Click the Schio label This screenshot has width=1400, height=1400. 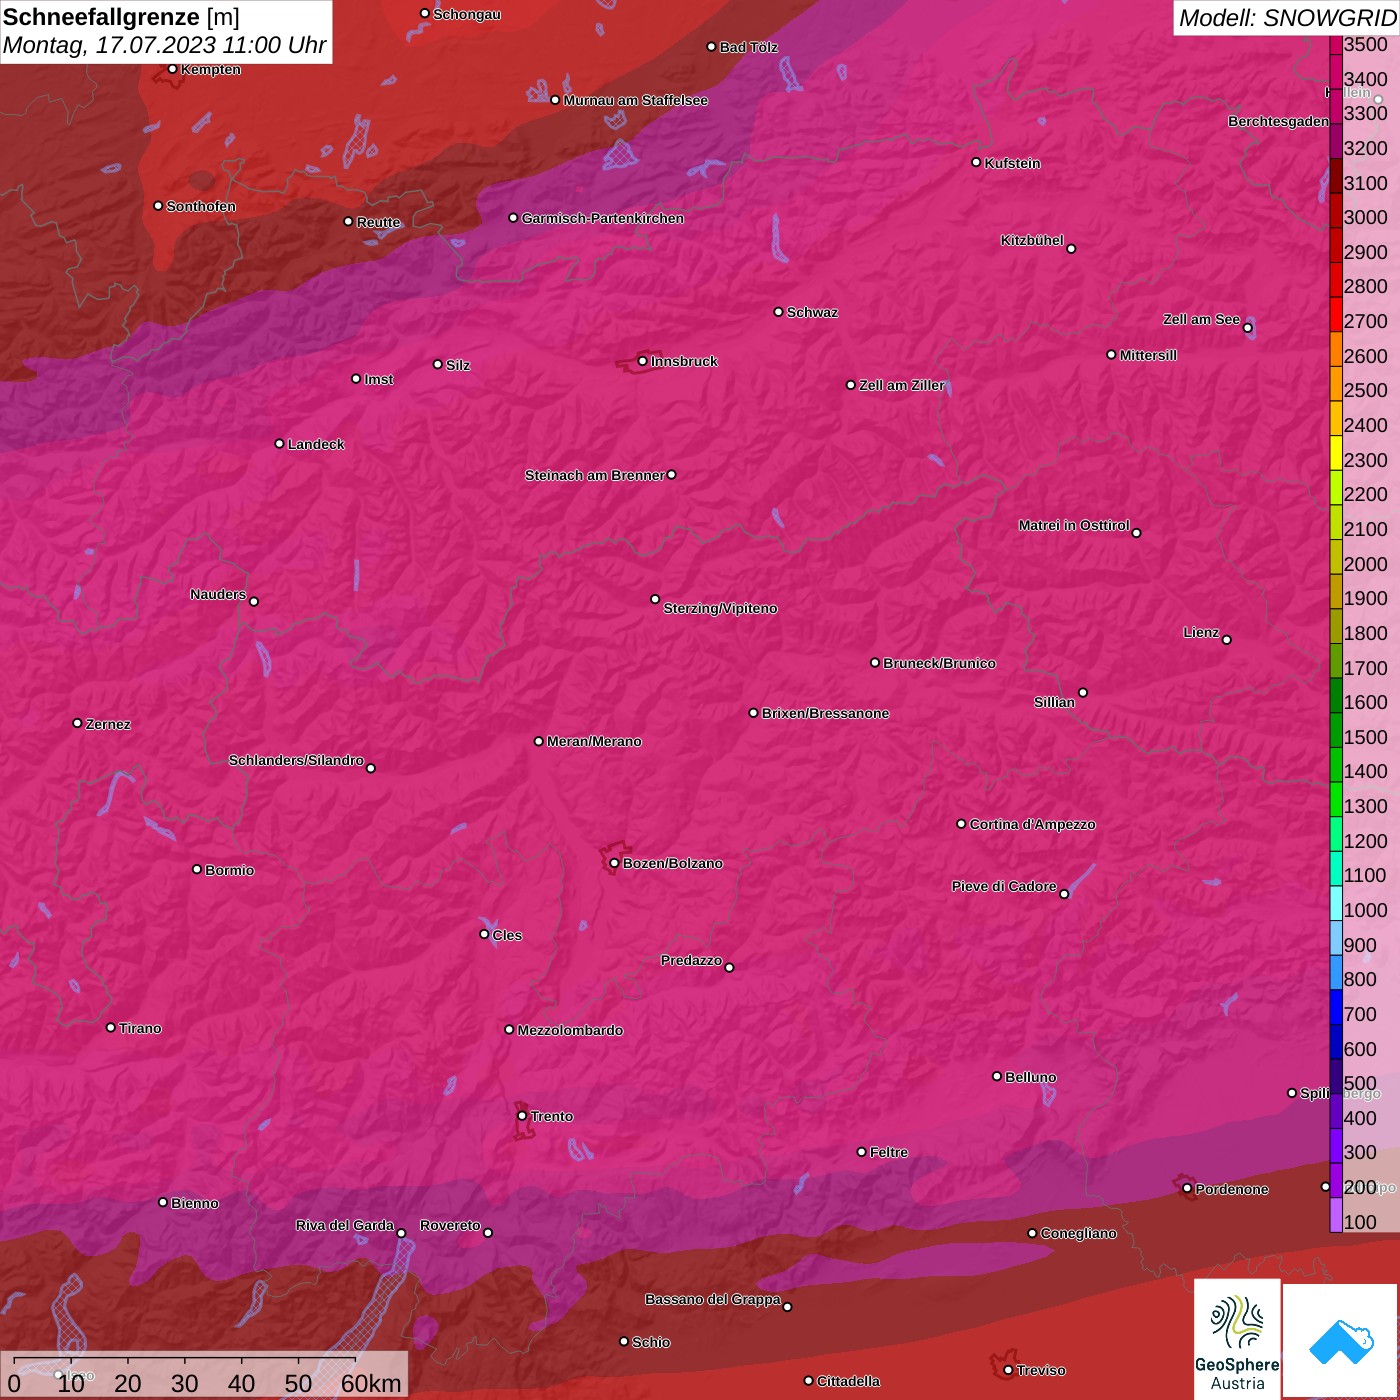click(x=651, y=1342)
